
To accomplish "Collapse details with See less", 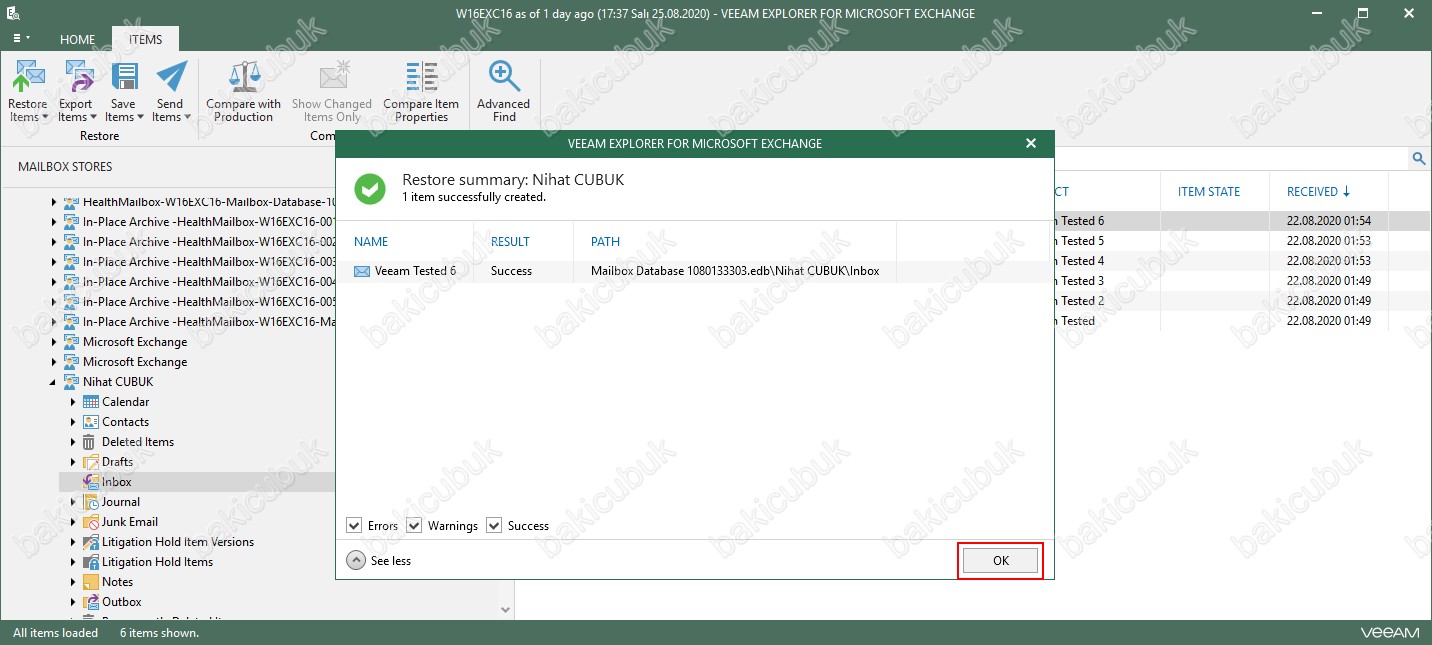I will coord(379,560).
